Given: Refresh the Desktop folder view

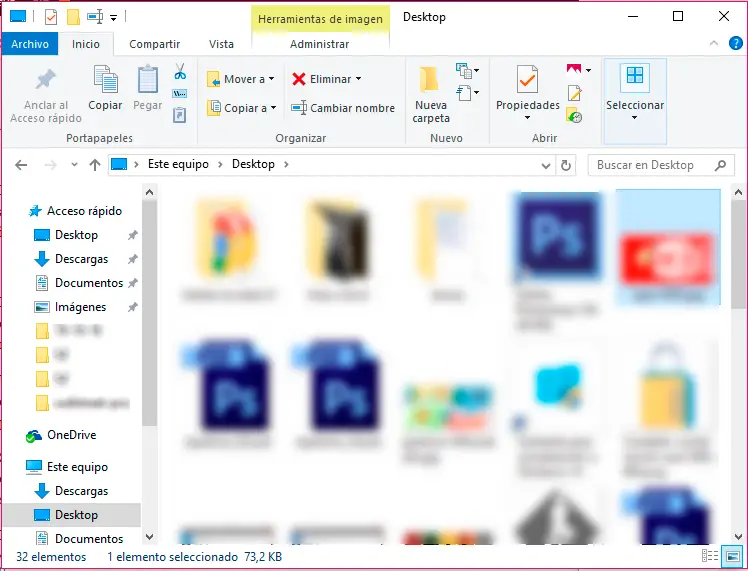Looking at the screenshot, I should tap(566, 165).
